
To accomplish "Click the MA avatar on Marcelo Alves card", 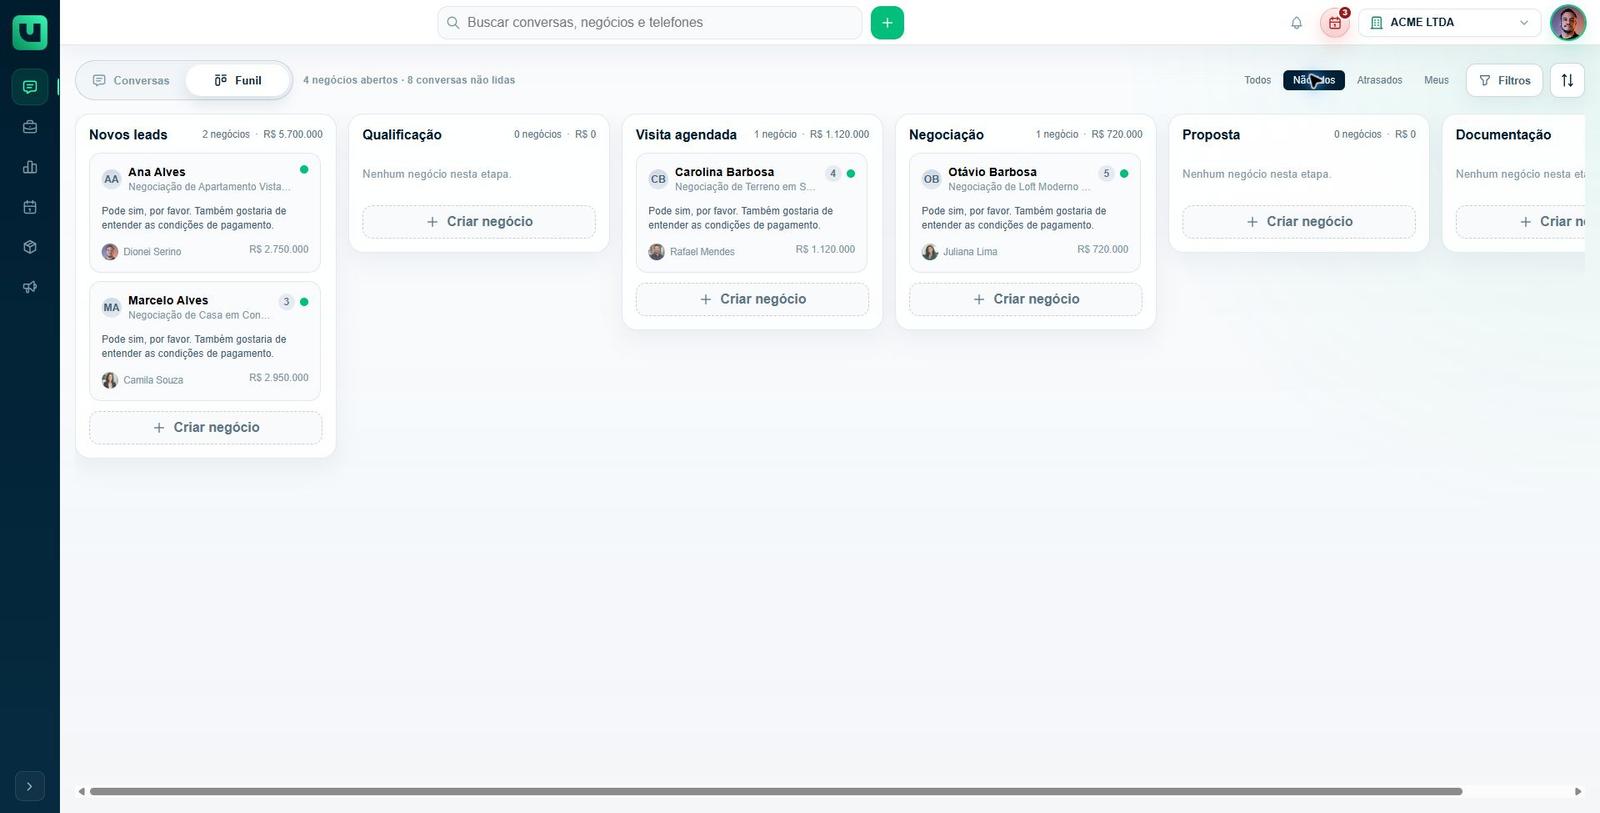I will coord(112,307).
